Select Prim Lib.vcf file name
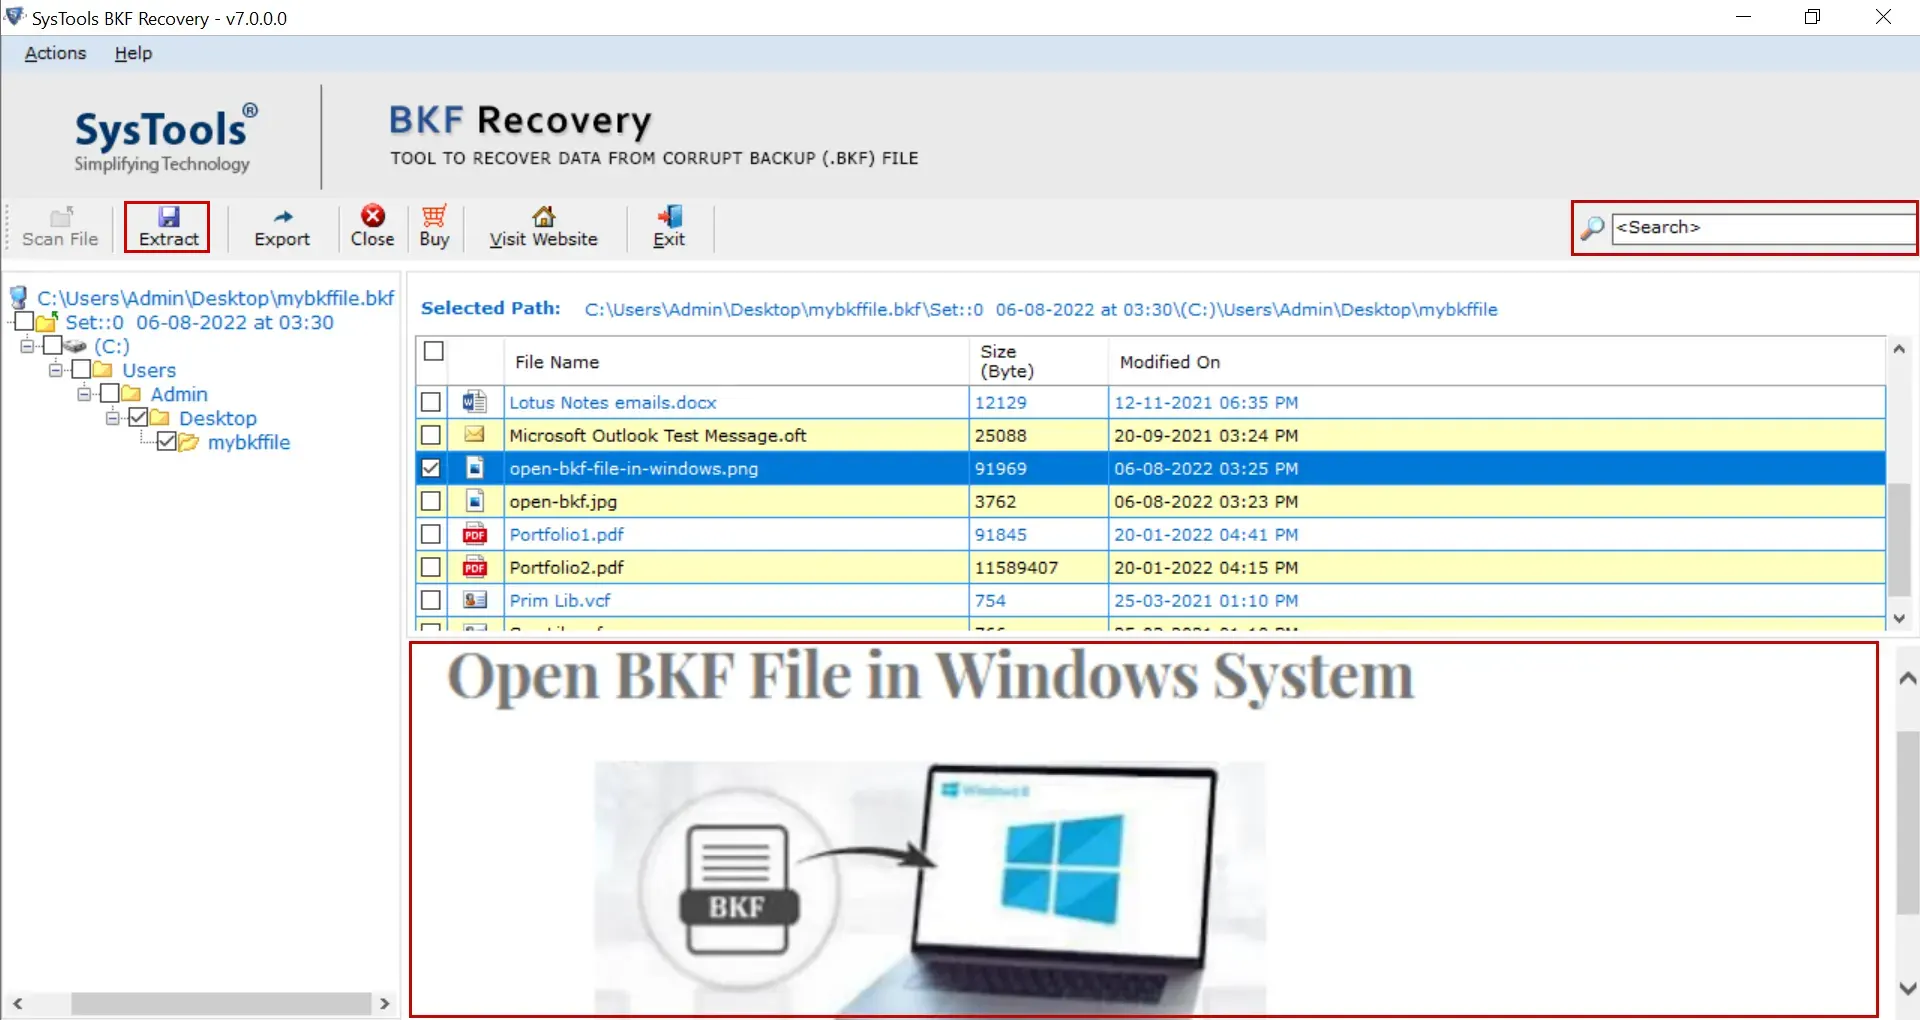The width and height of the screenshot is (1920, 1020). tap(560, 600)
